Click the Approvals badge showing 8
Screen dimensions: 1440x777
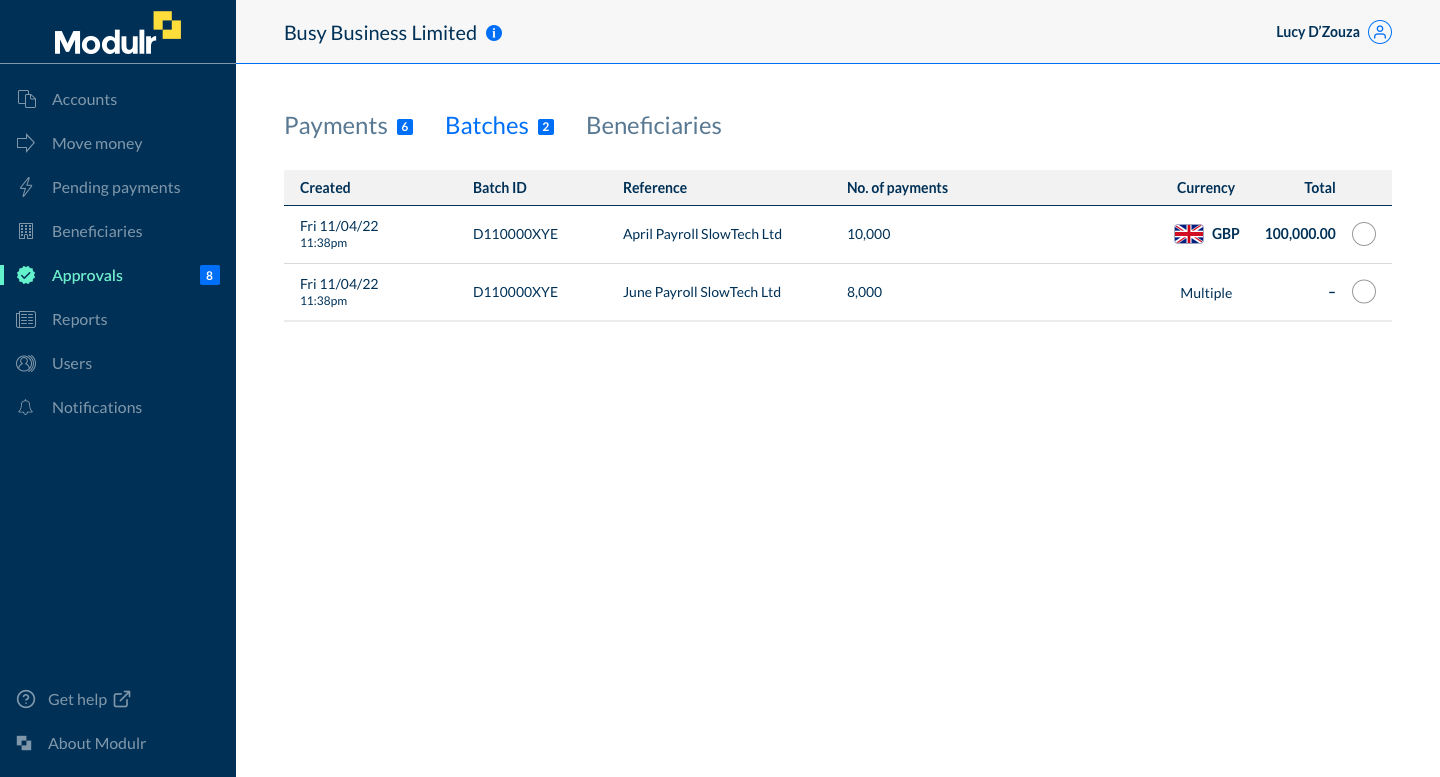pyautogui.click(x=209, y=275)
